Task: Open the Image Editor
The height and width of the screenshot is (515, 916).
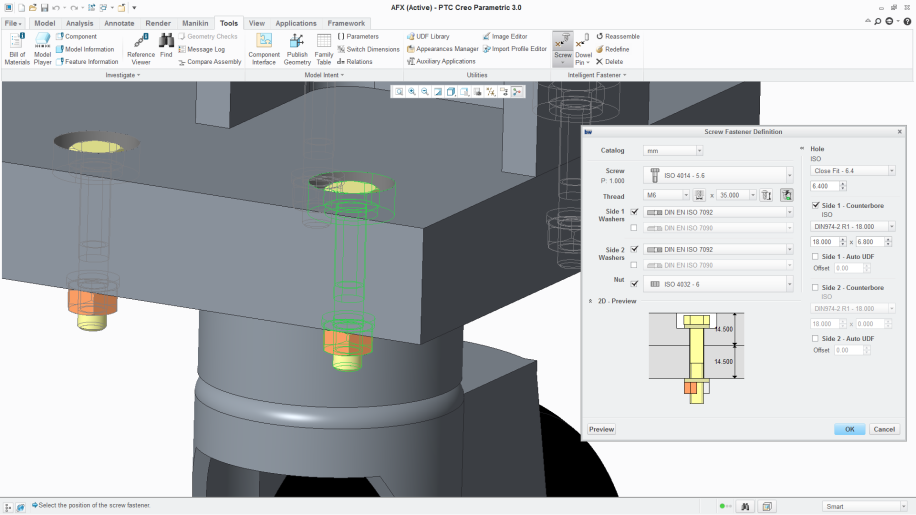Action: pos(505,36)
